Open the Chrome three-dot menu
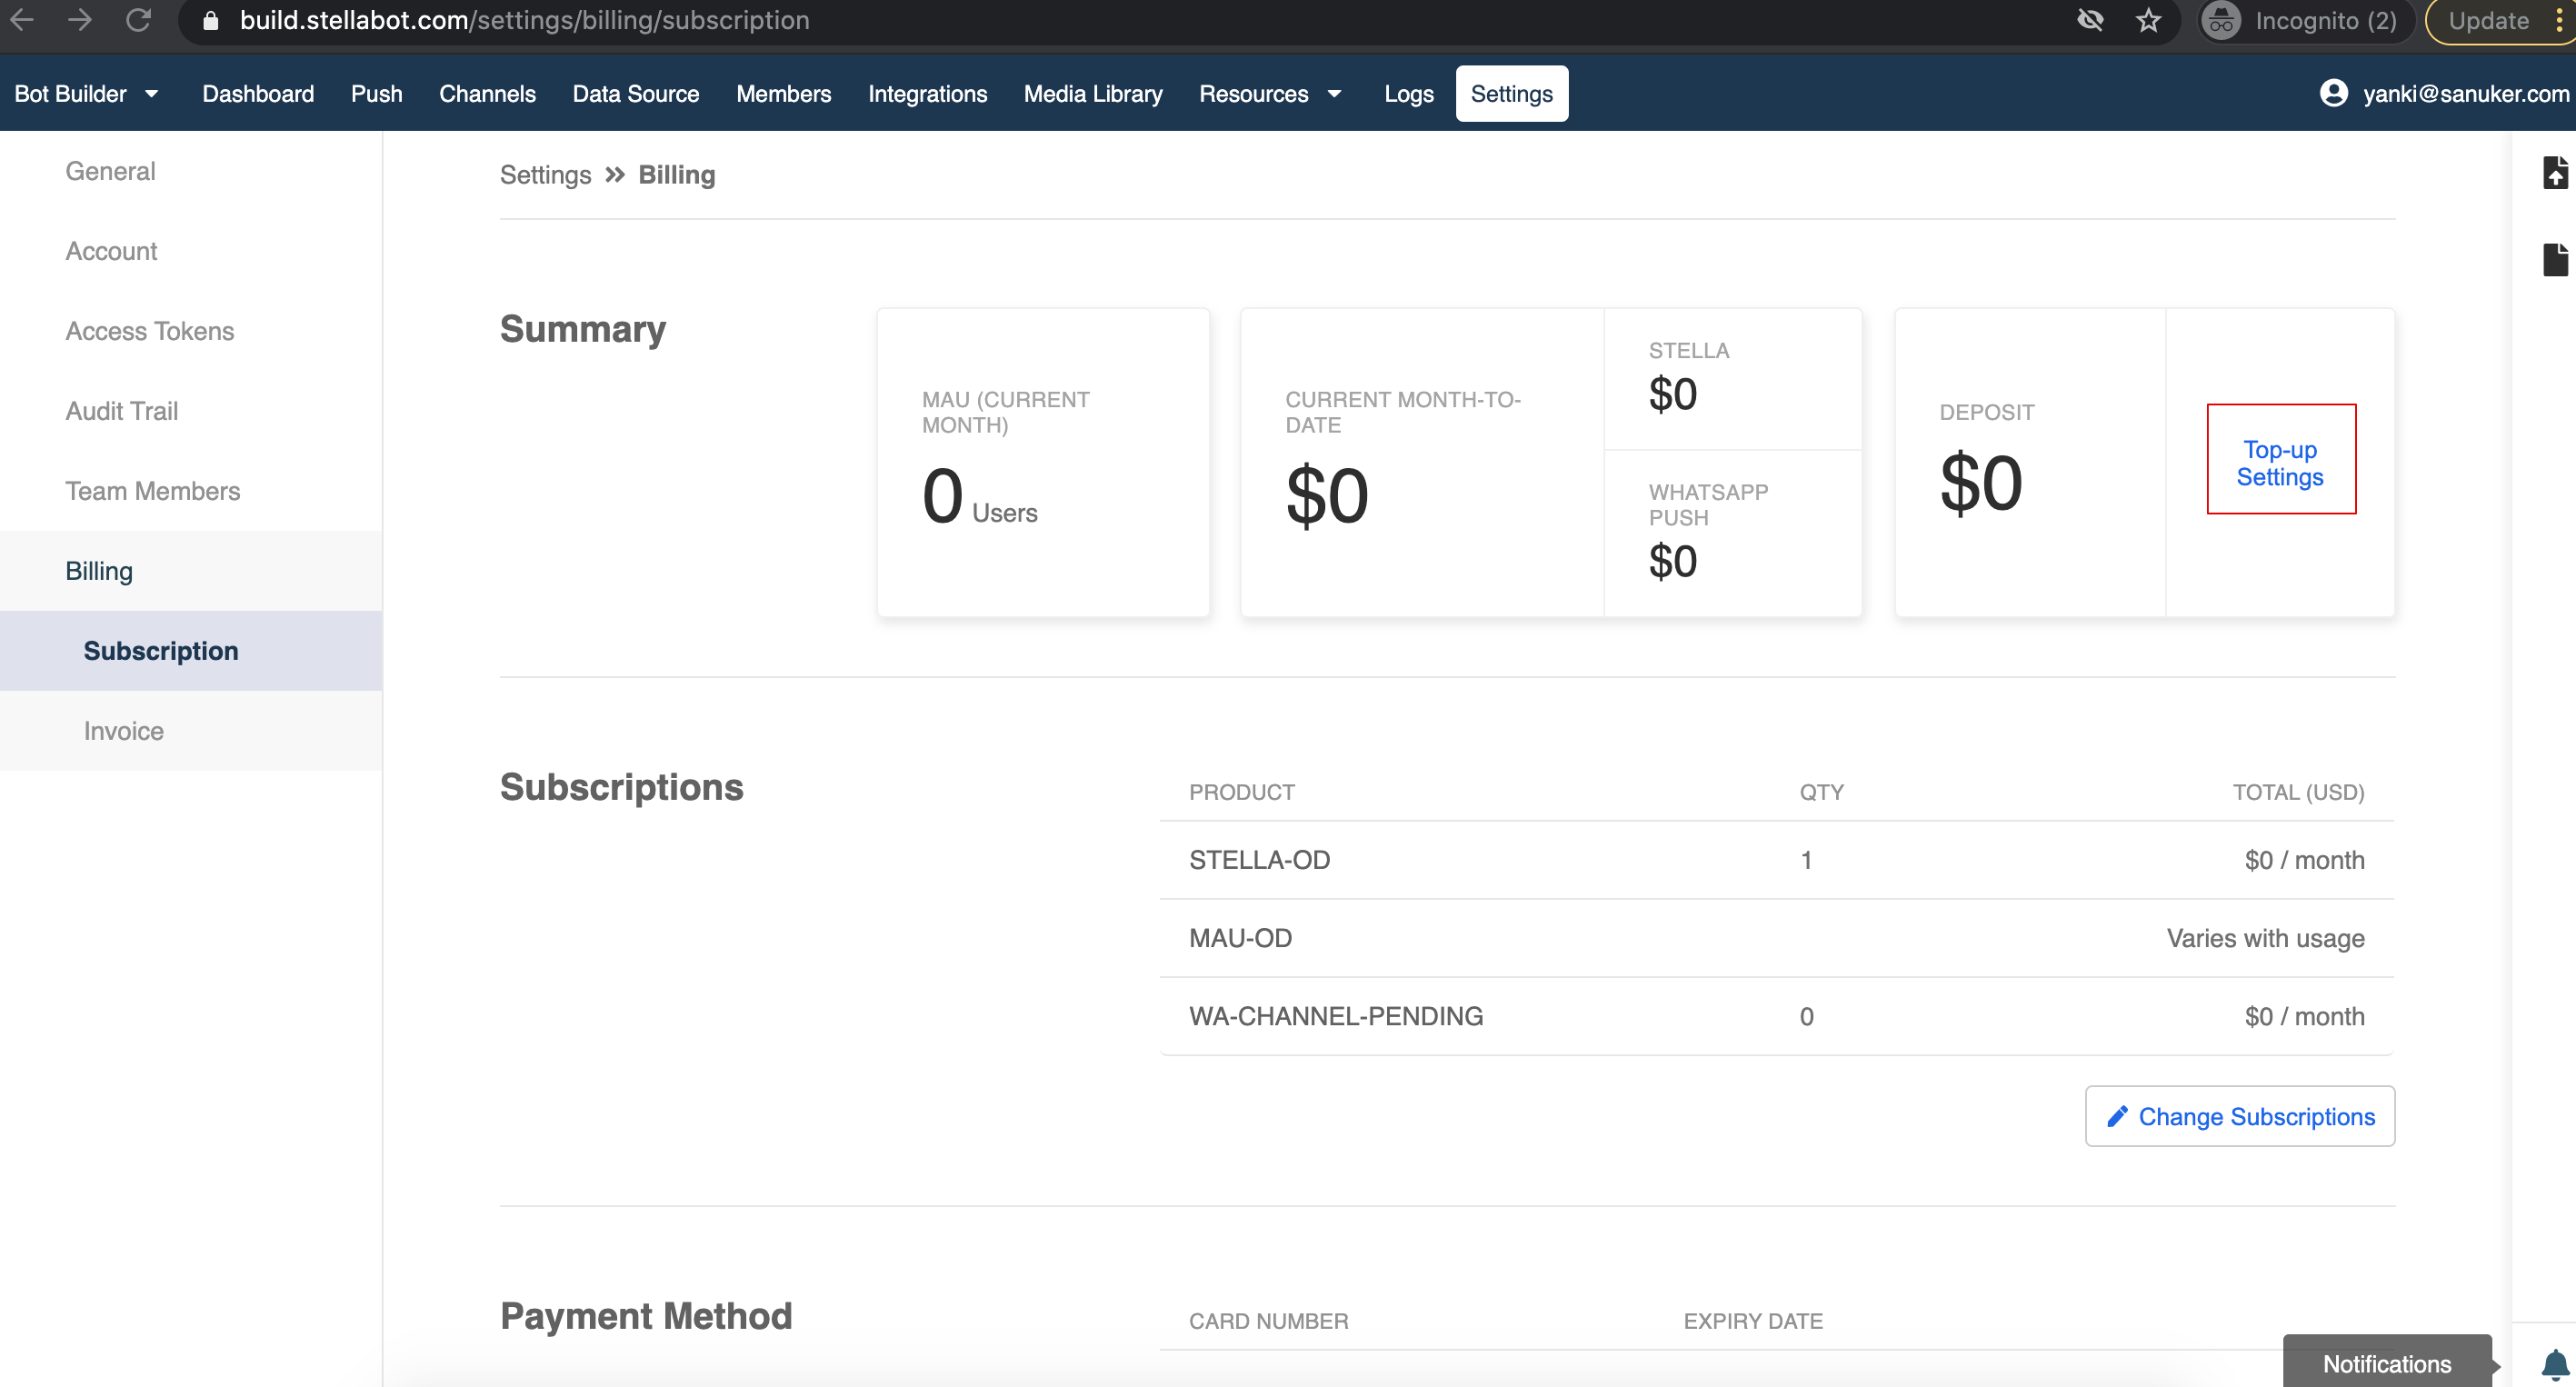Screen dimensions: 2576x1387 pyautogui.click(x=2558, y=20)
